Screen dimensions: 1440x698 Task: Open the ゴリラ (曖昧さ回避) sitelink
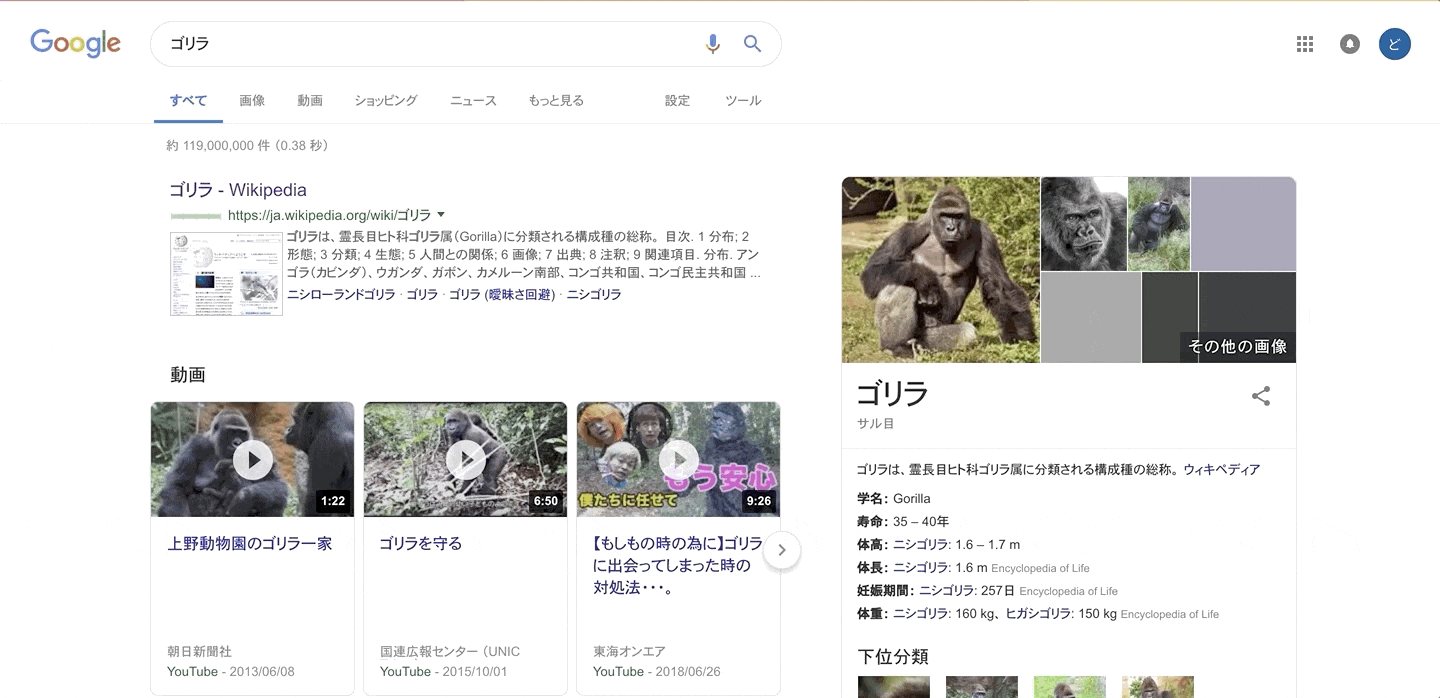click(x=501, y=295)
